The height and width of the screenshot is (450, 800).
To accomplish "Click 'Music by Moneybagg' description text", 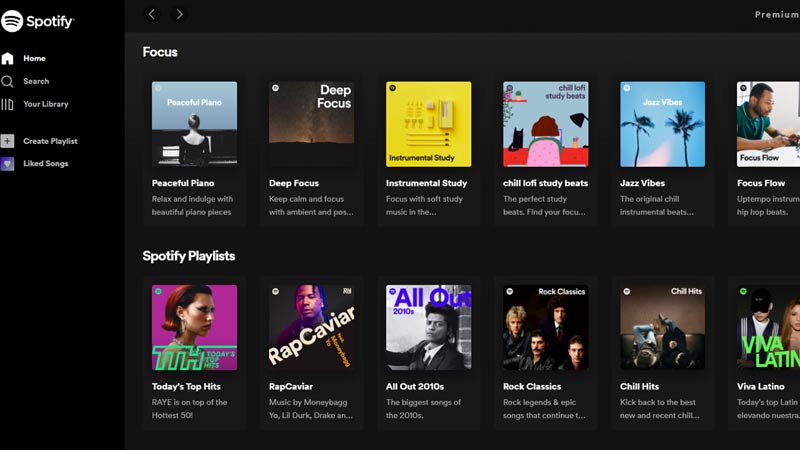I will 308,403.
